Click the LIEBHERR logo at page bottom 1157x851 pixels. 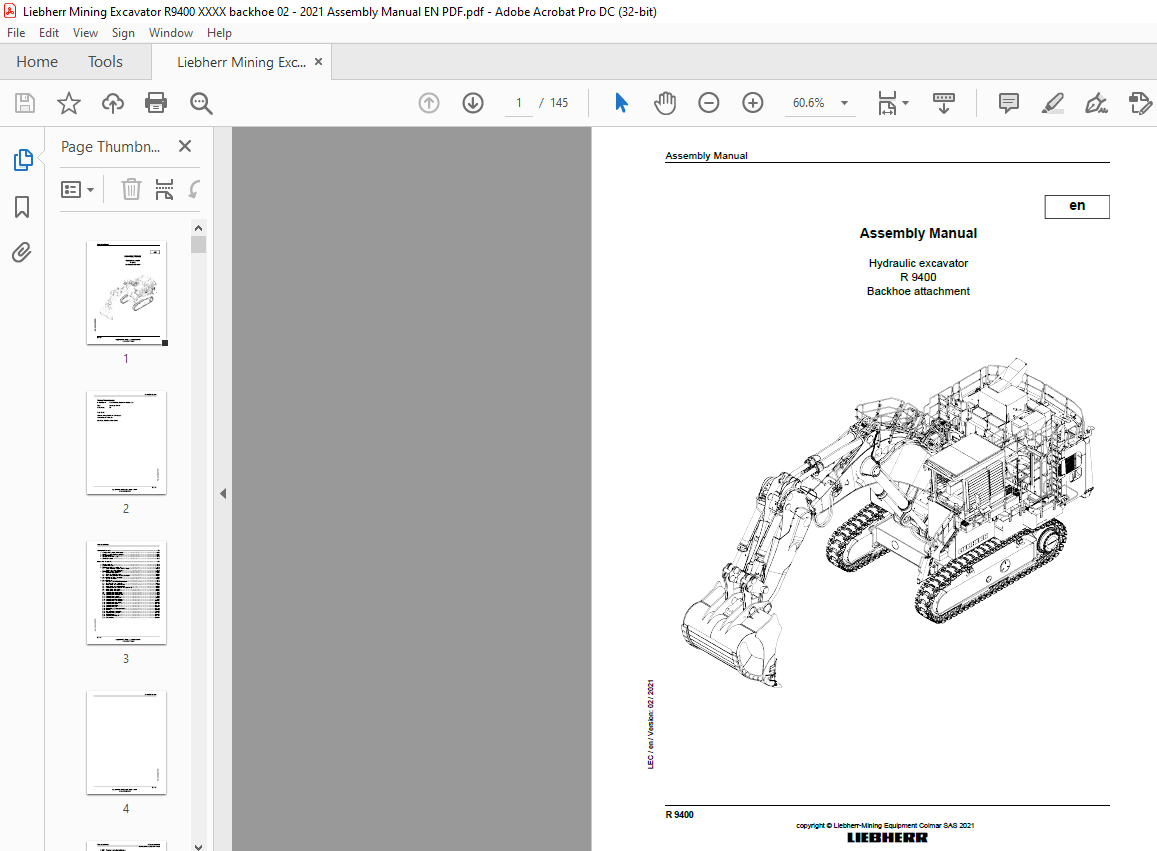coord(887,837)
